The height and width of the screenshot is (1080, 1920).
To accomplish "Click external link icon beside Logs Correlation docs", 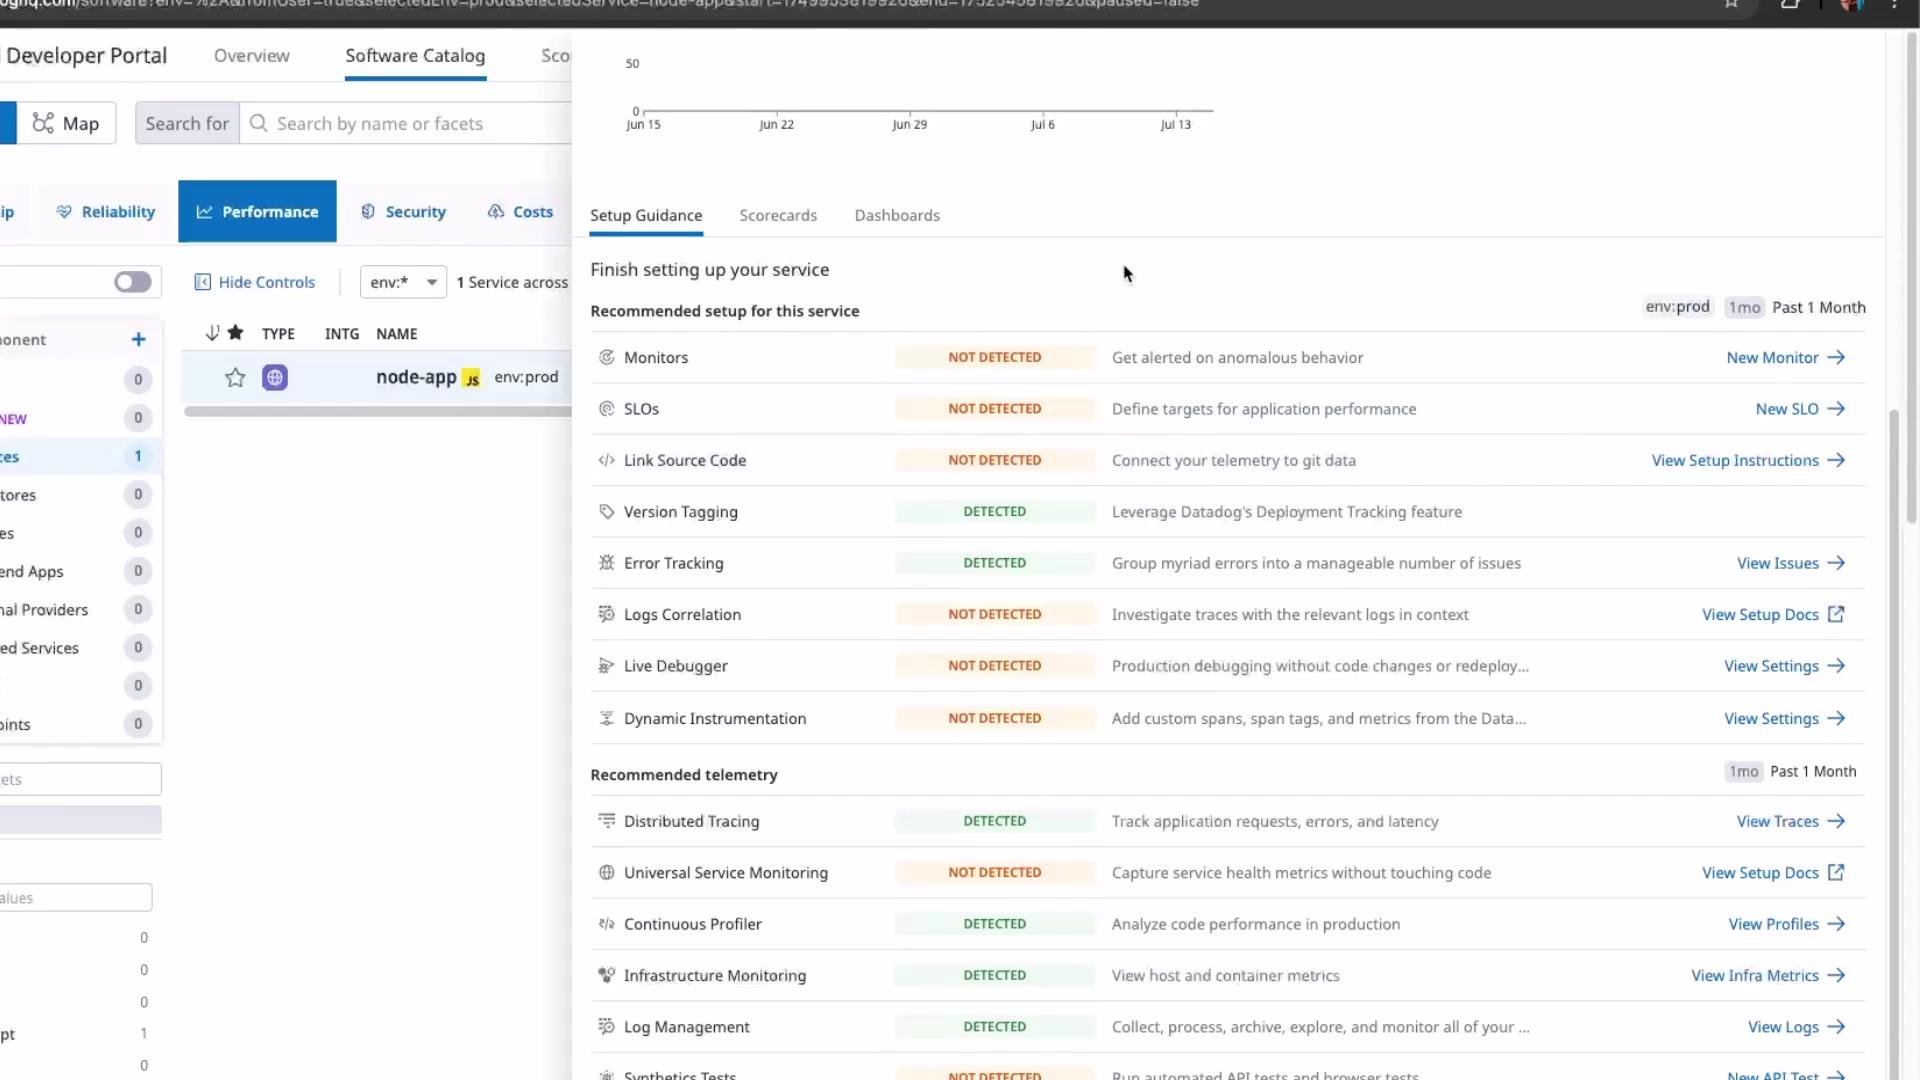I will (x=1836, y=614).
